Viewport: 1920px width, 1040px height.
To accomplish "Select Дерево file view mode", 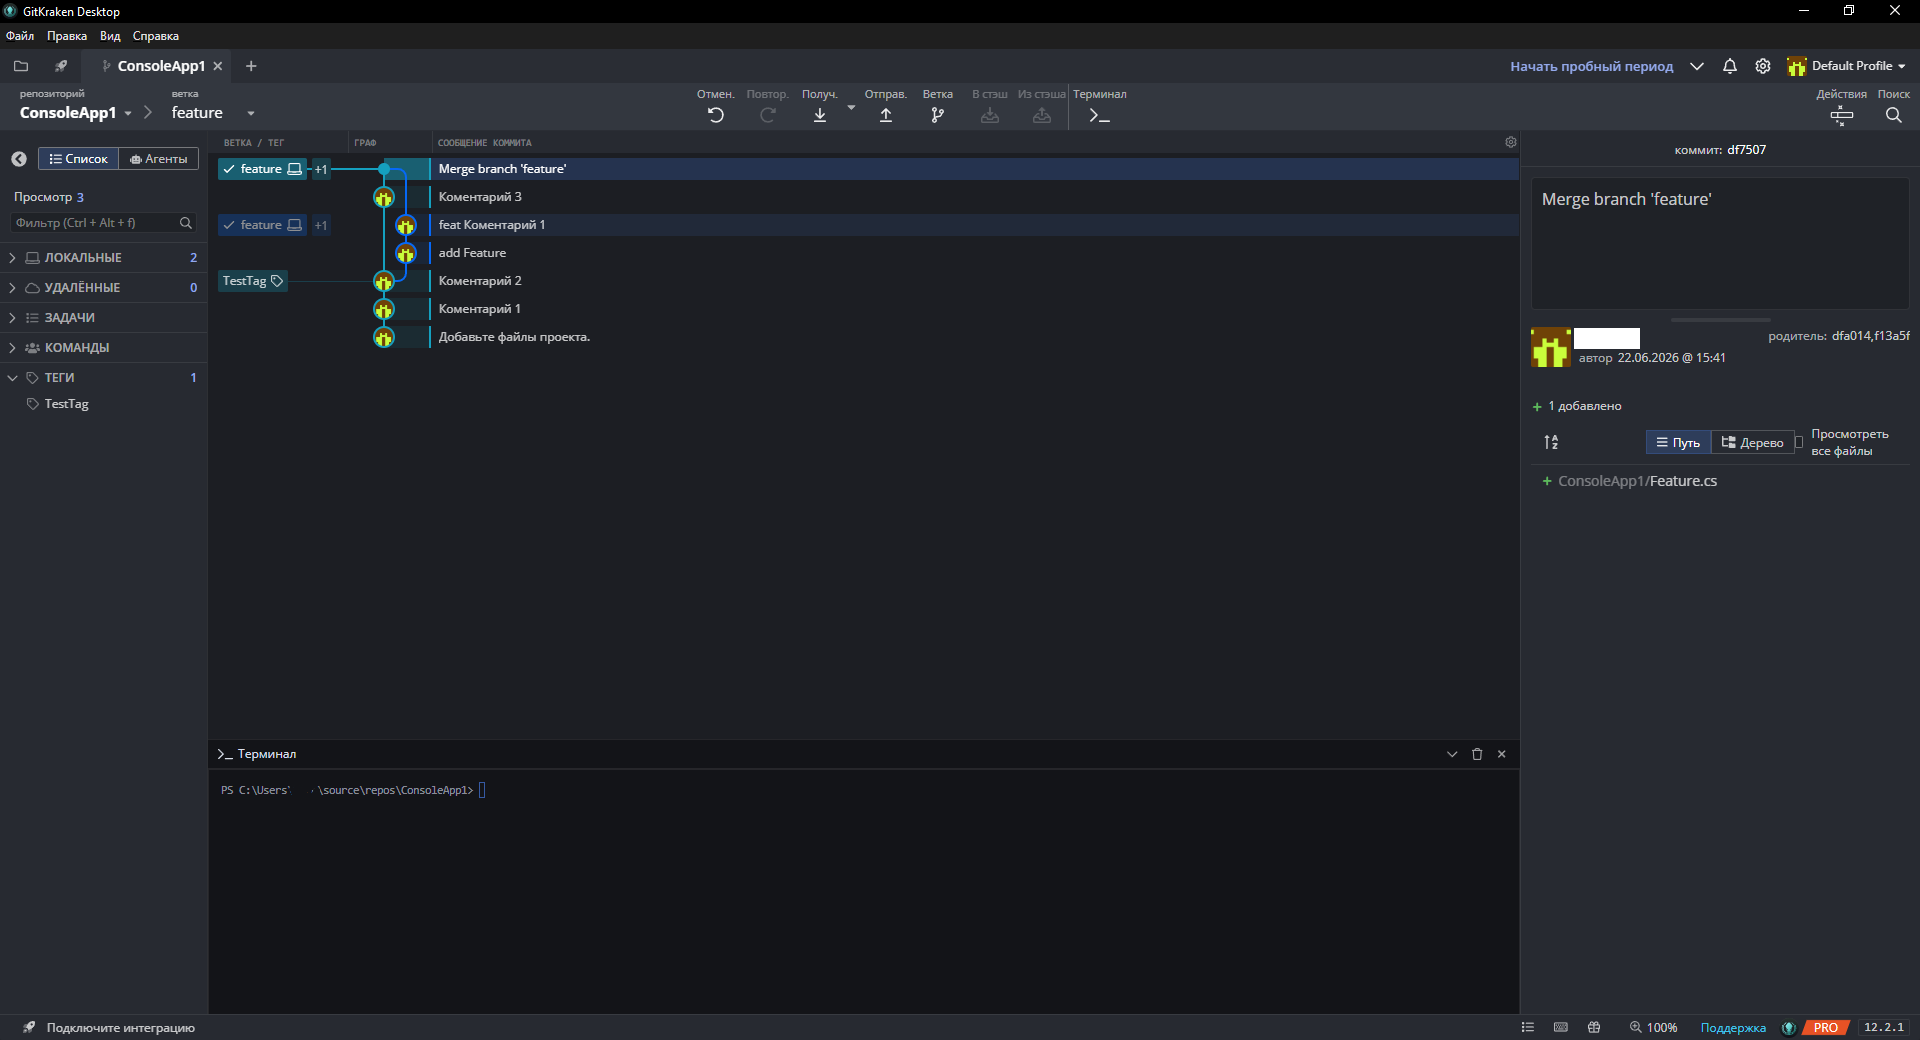I will (x=1752, y=442).
